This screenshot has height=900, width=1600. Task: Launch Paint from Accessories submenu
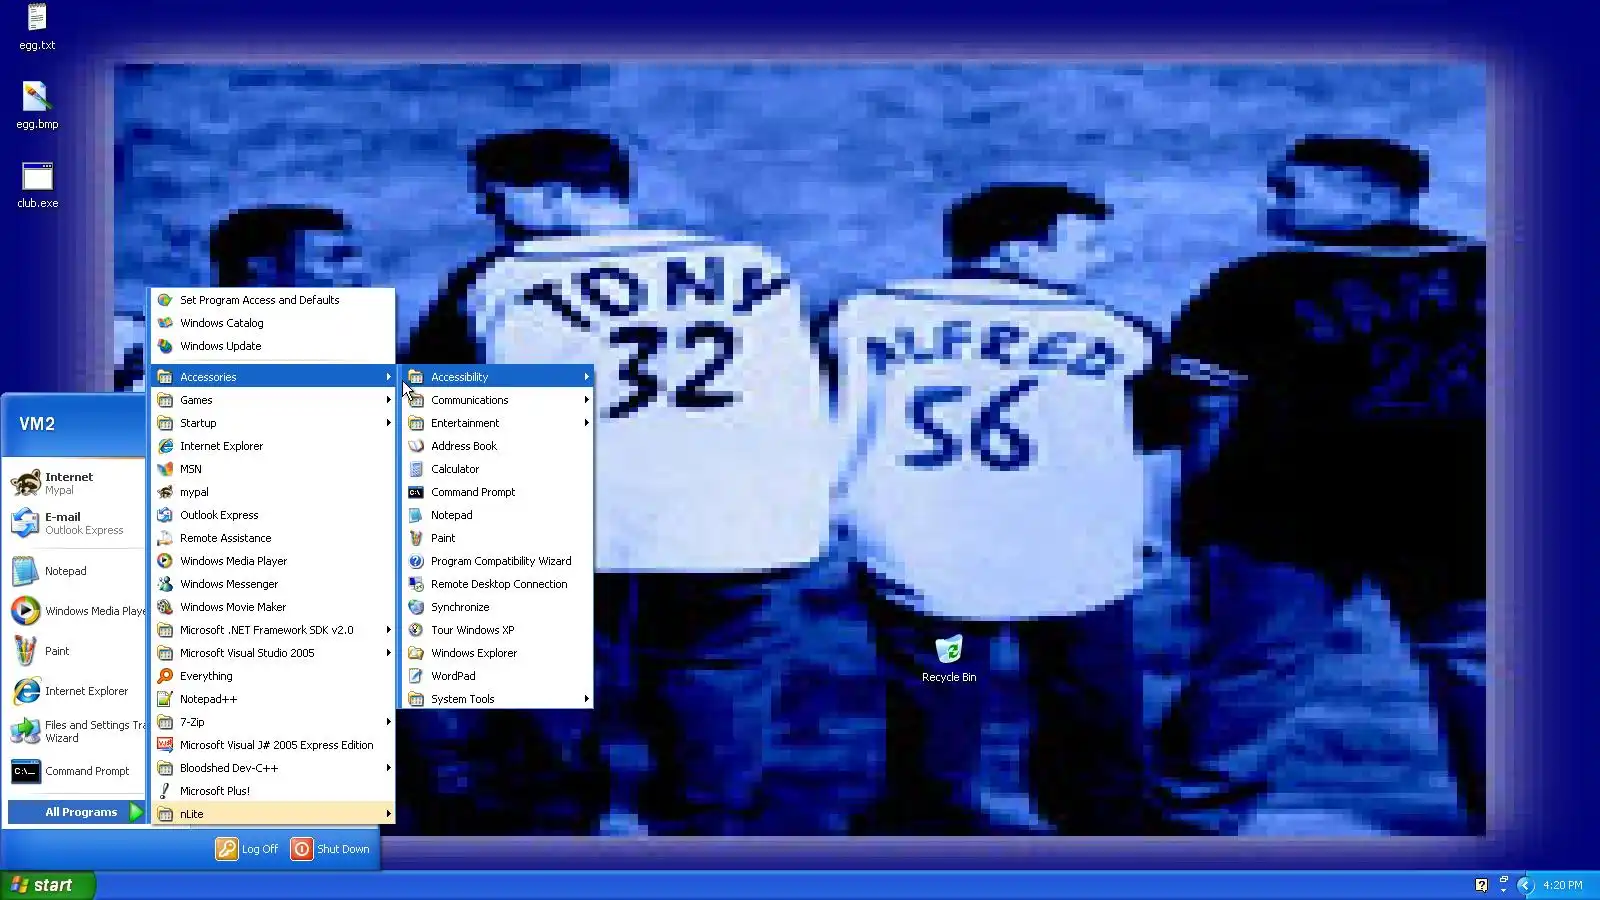coord(498,538)
